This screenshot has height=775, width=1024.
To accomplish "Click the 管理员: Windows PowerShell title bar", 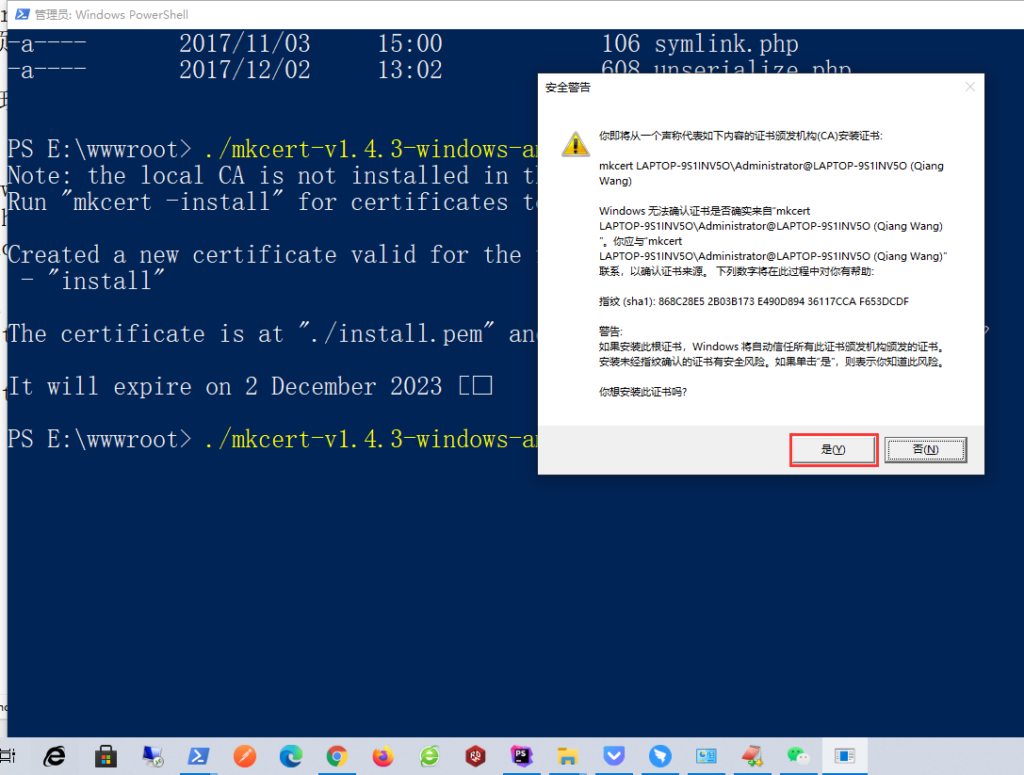I will [x=120, y=14].
